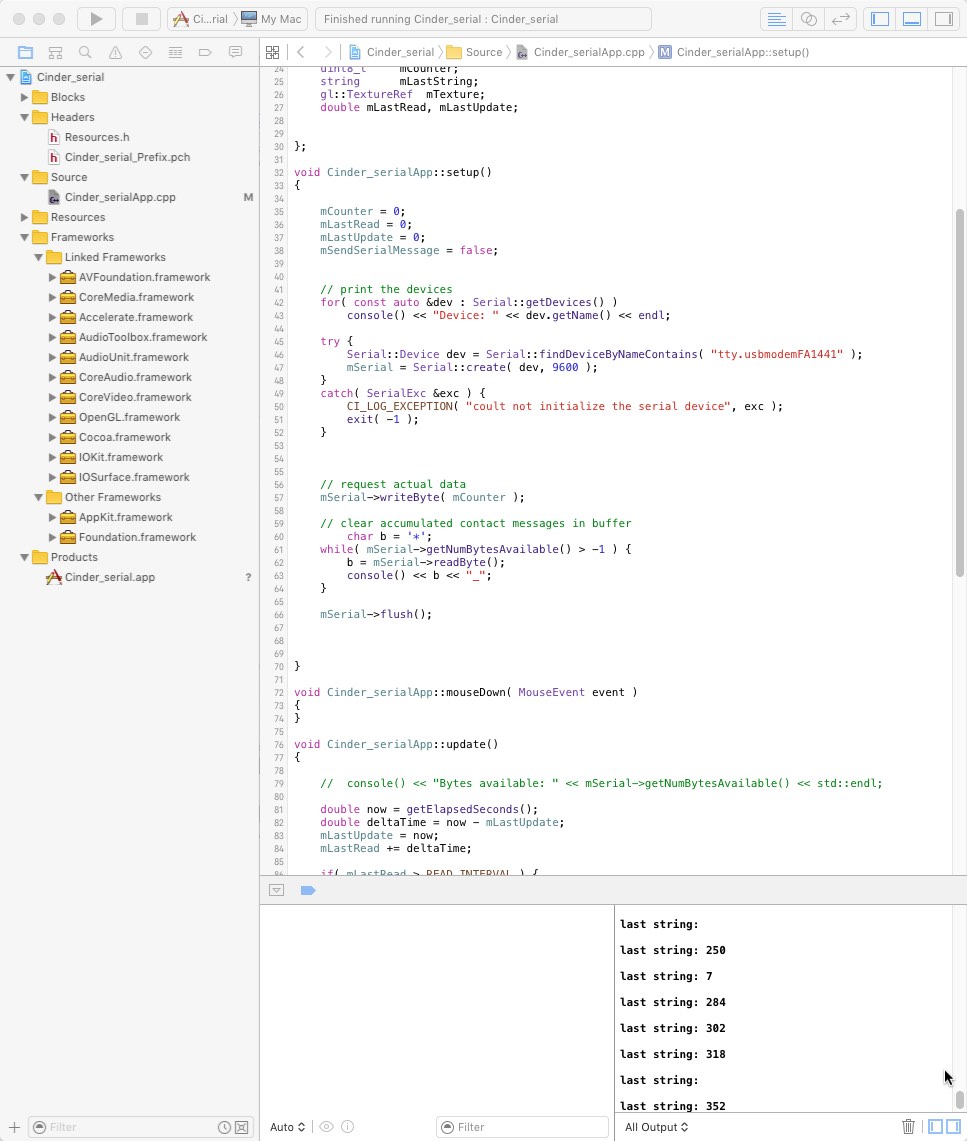Select Cinder_serial_Prefix.pch file
The image size is (967, 1141).
click(x=127, y=157)
